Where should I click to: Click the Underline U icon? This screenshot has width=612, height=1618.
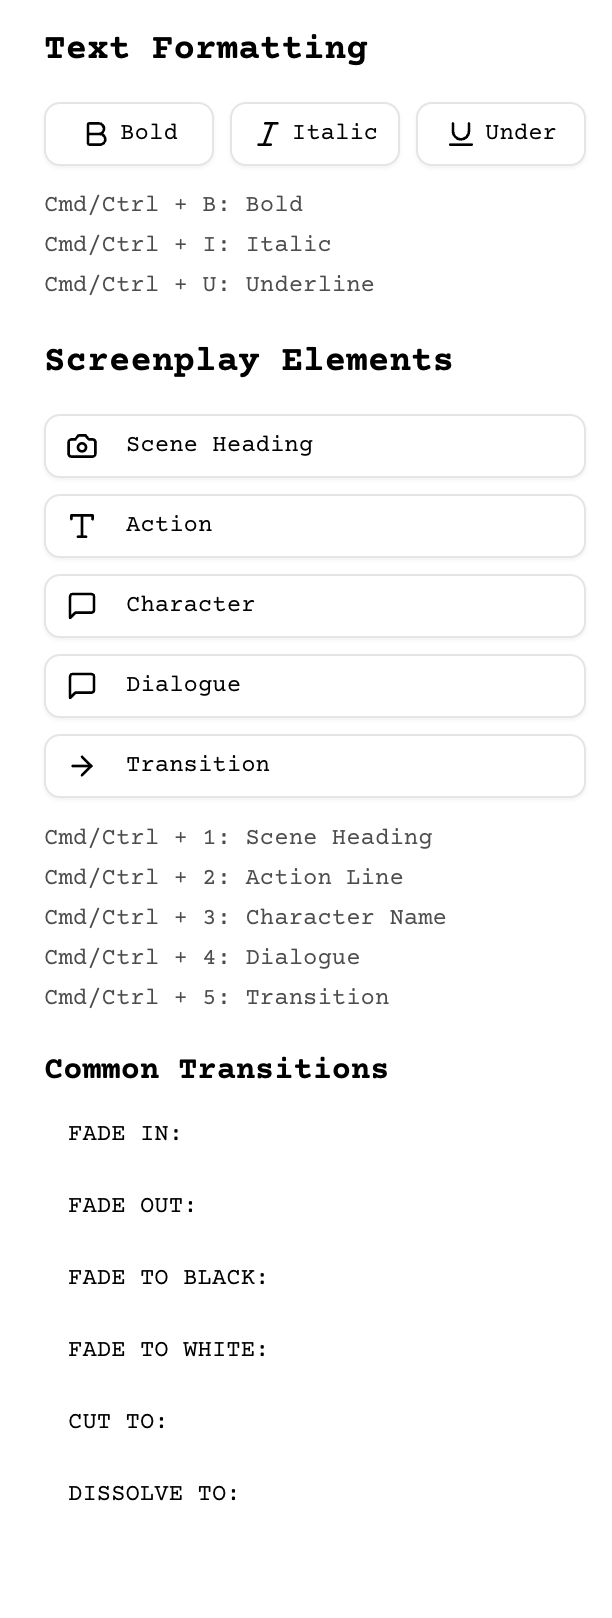coord(460,134)
